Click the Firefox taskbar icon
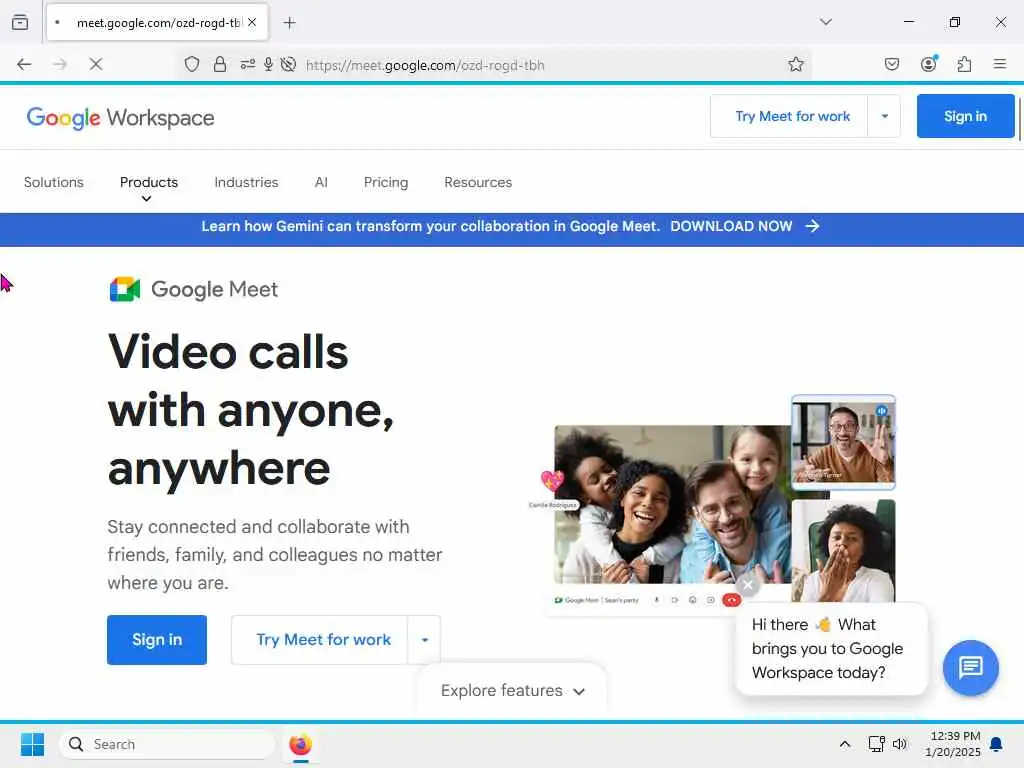Viewport: 1024px width, 768px height. (300, 744)
